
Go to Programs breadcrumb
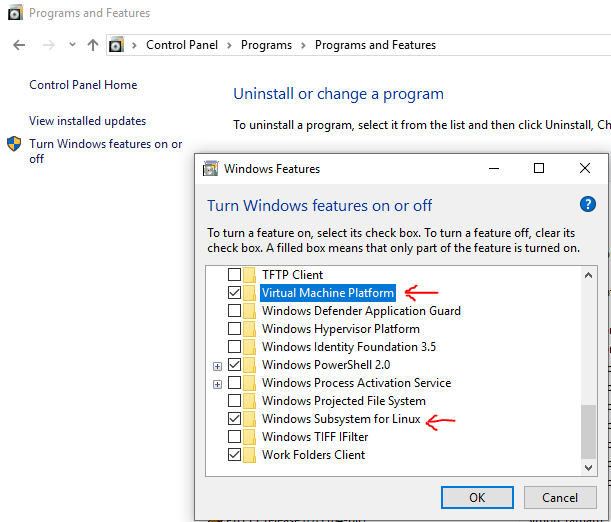click(x=266, y=45)
